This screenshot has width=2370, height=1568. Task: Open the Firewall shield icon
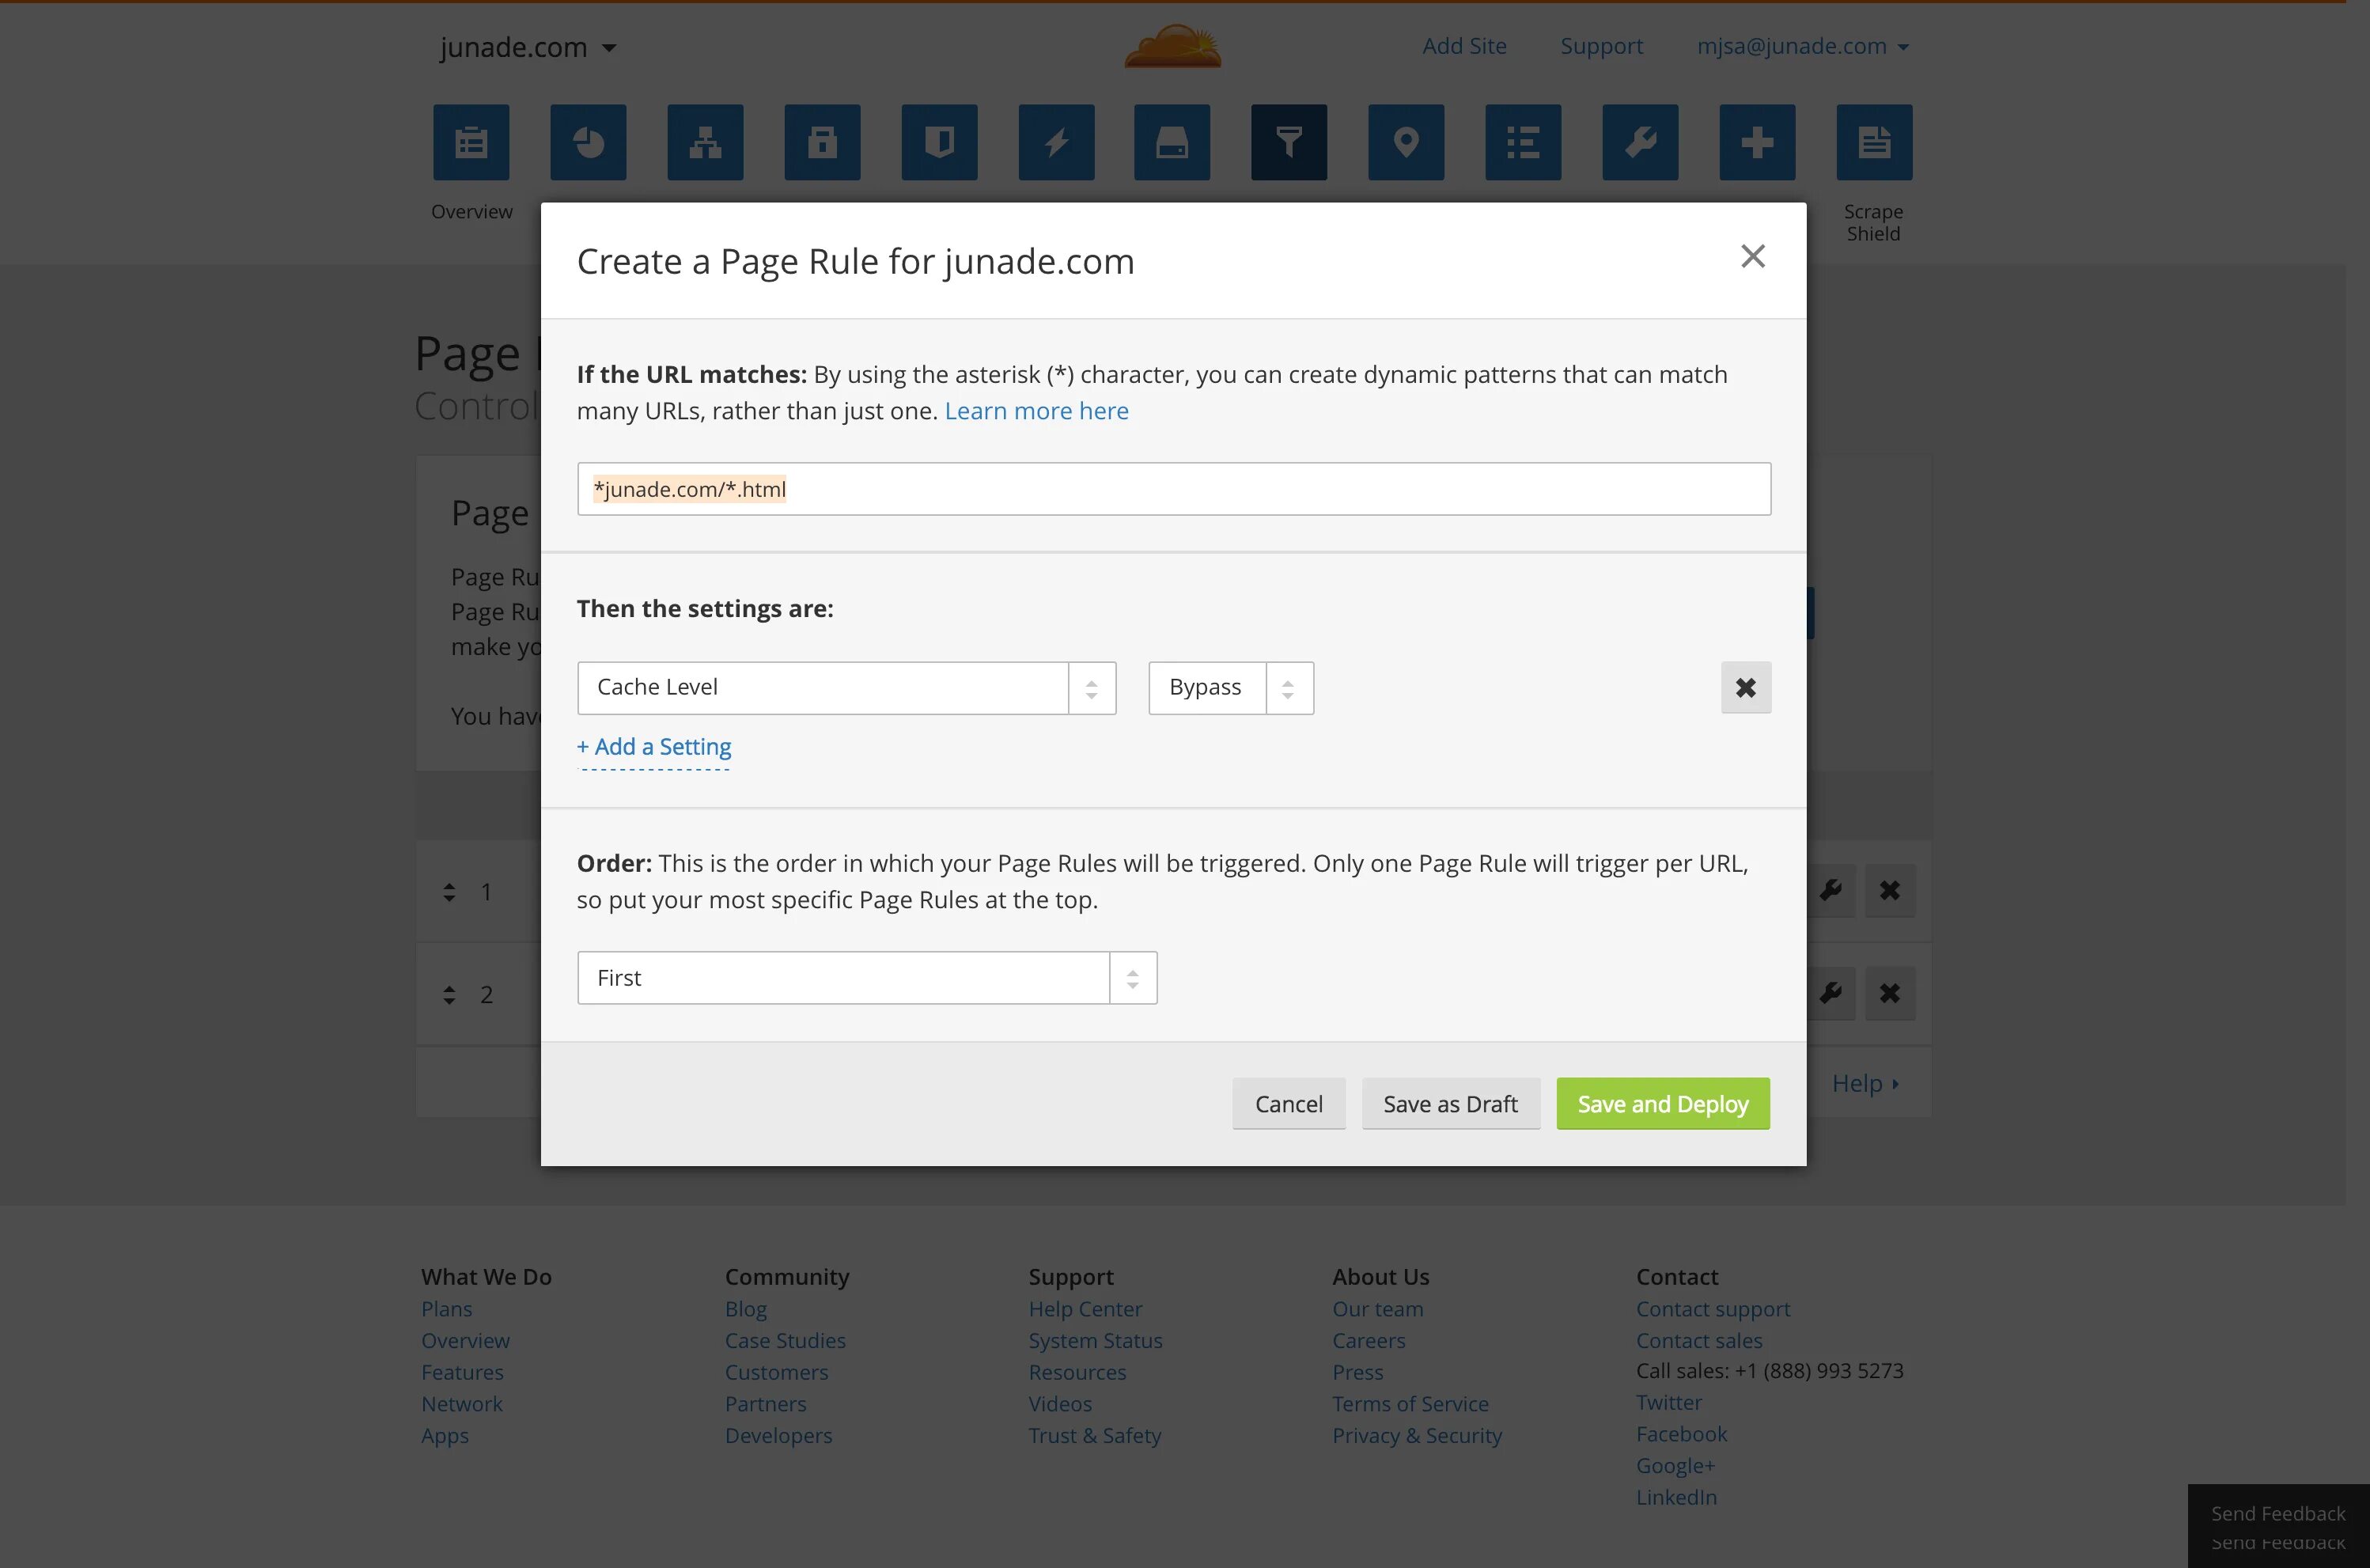click(x=939, y=143)
